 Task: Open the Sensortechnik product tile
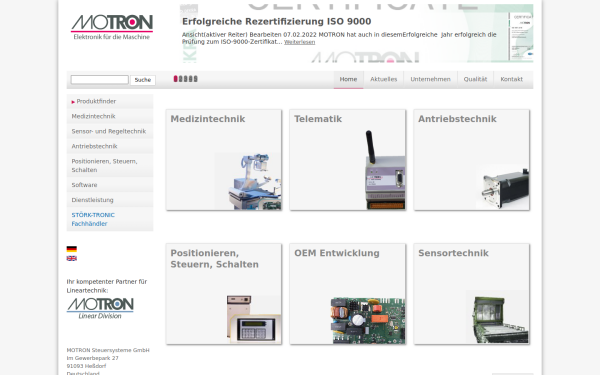tap(471, 294)
